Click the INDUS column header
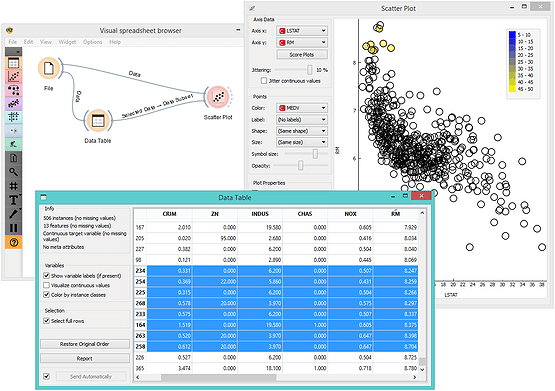555x391 pixels. tap(260, 214)
